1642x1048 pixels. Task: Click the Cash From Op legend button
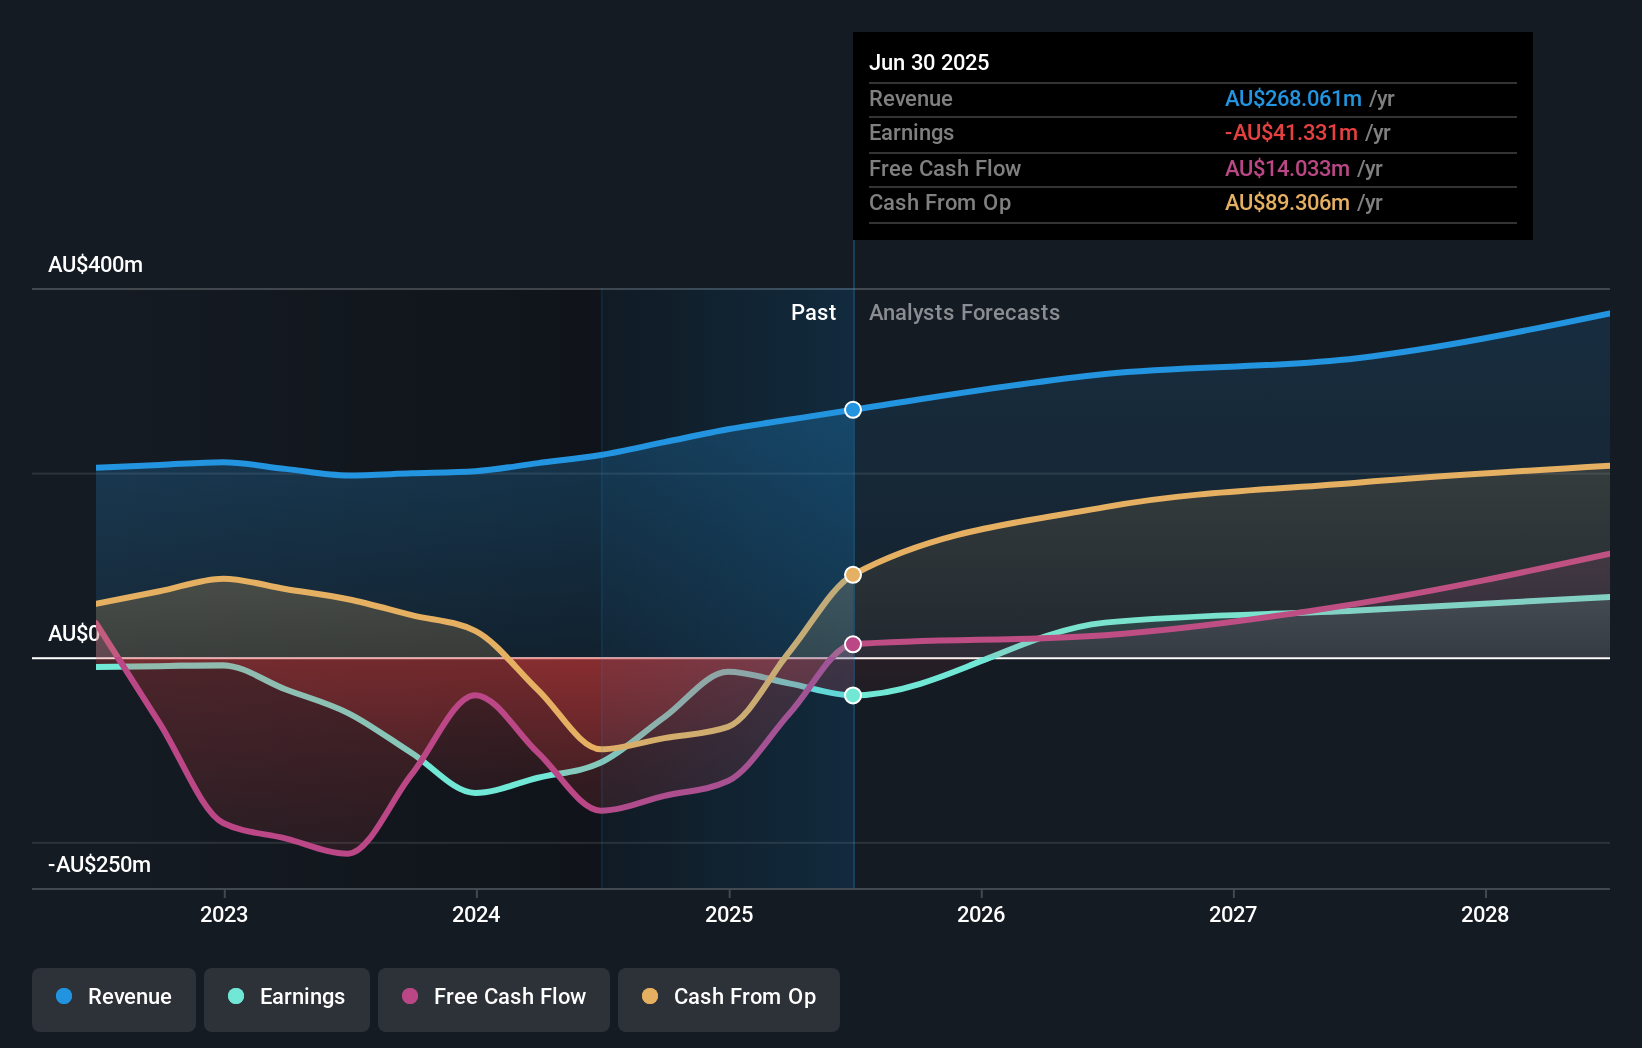click(728, 999)
